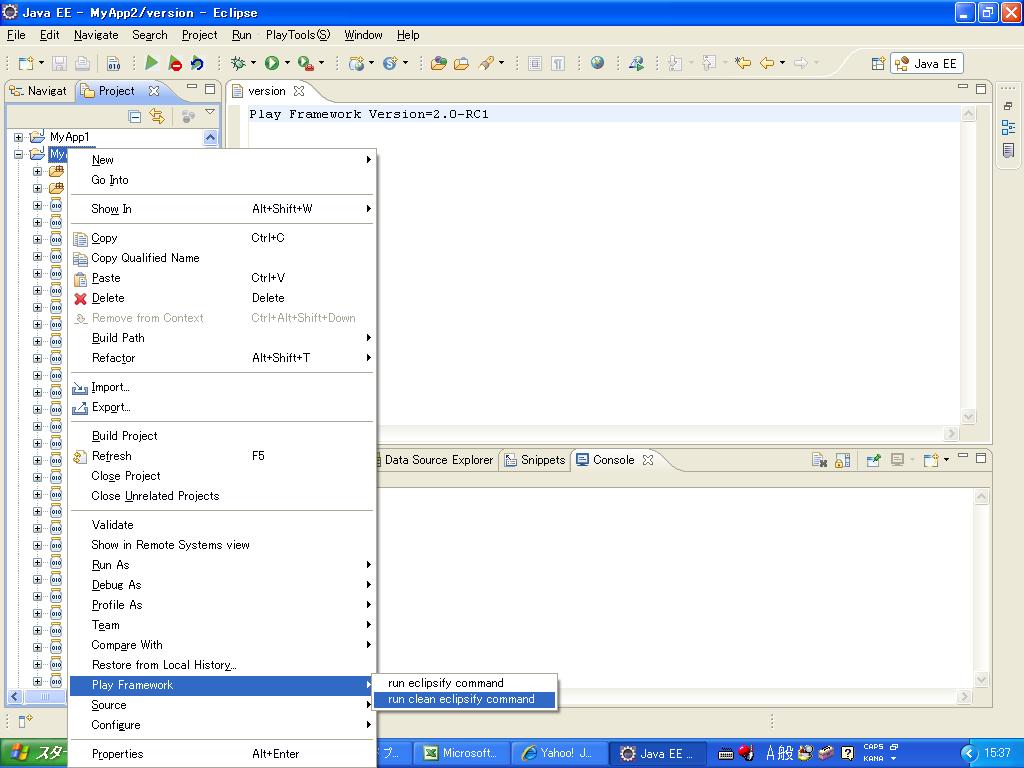Toggle Show Whitespace Characters pilcrow icon
Viewport: 1024px width, 768px height.
558,63
